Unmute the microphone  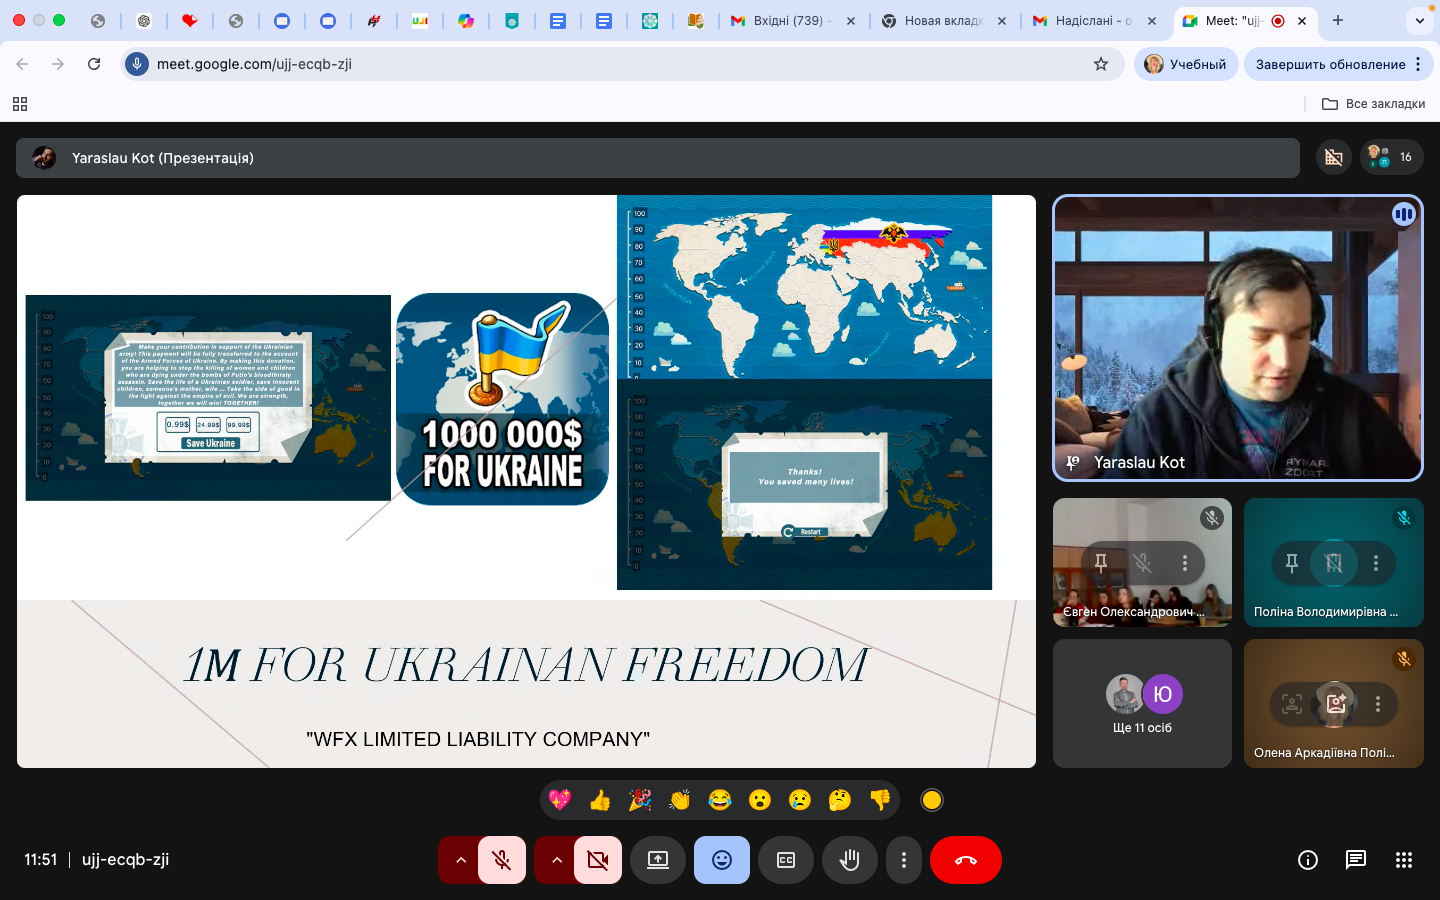tap(502, 860)
